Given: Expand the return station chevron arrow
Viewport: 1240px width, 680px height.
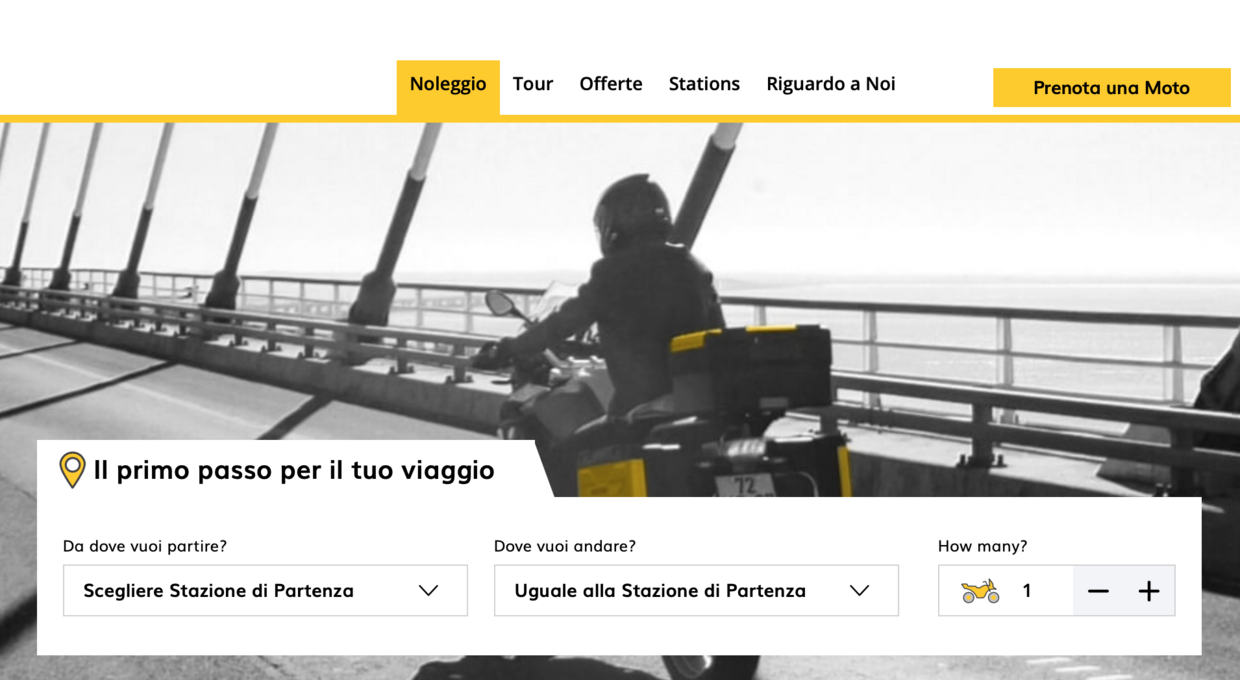Looking at the screenshot, I should pyautogui.click(x=859, y=591).
